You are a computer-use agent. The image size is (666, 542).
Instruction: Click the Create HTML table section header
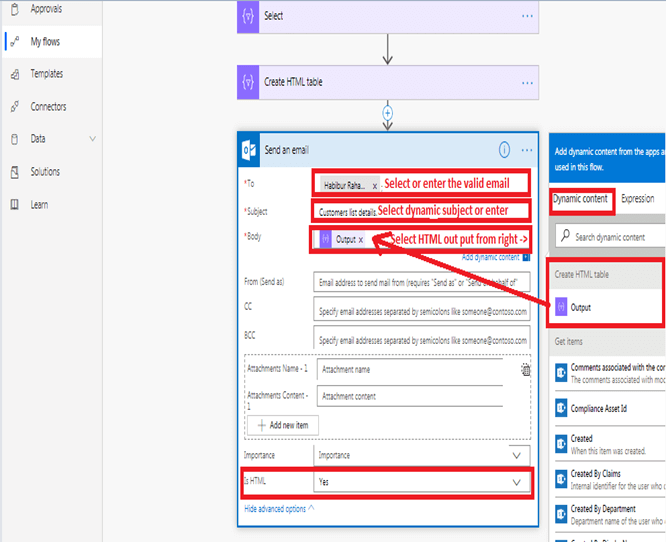point(606,275)
